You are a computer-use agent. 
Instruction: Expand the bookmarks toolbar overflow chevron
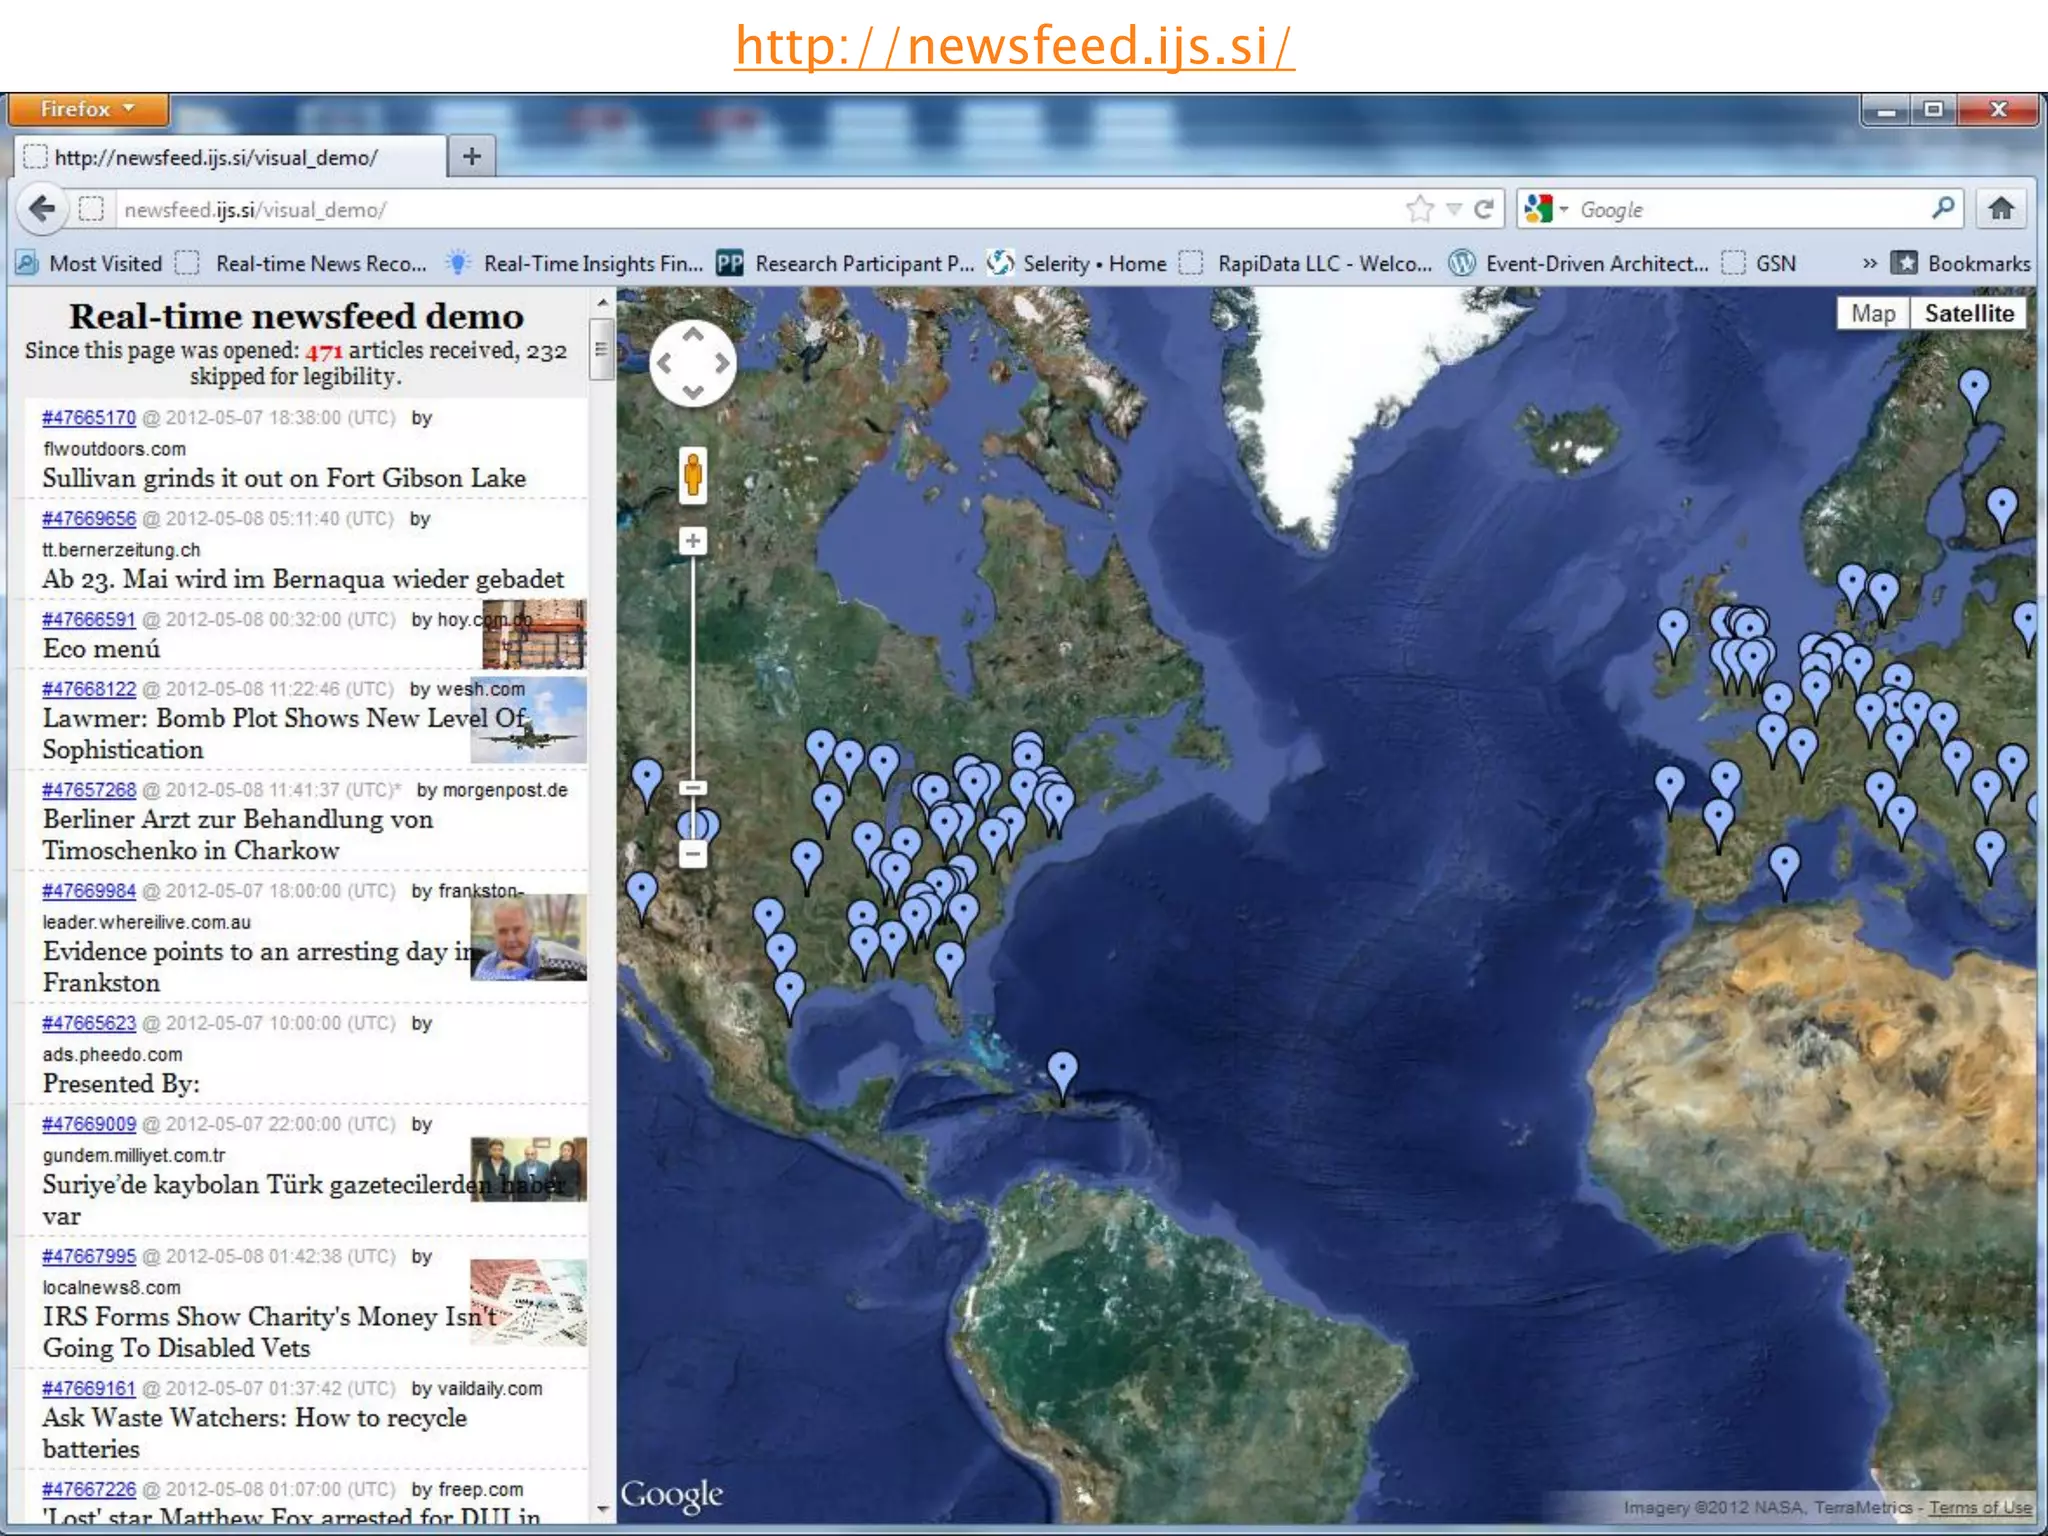pyautogui.click(x=1869, y=263)
